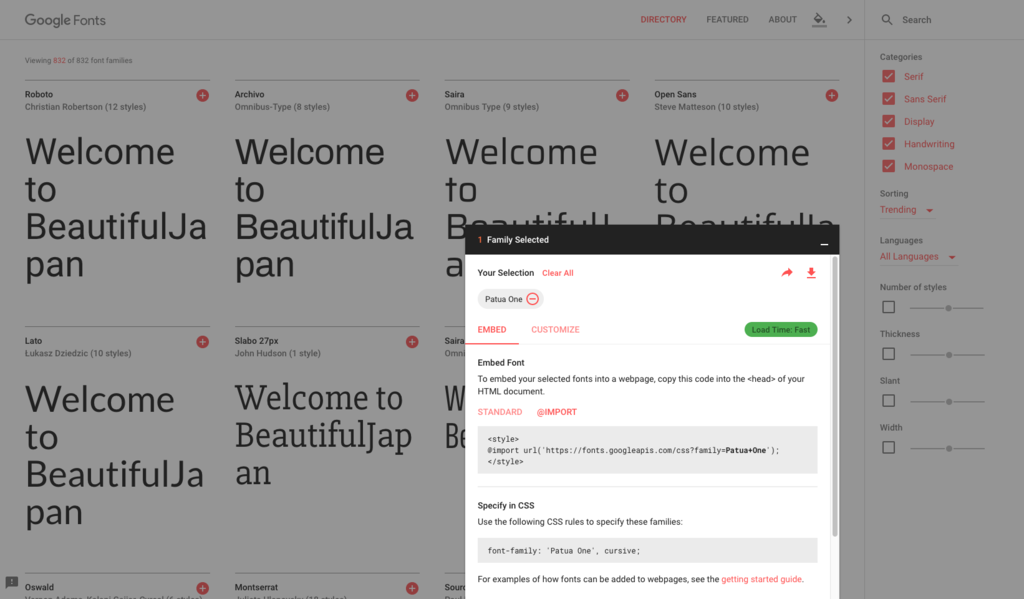Click the Number of styles slider
Image resolution: width=1024 pixels, height=599 pixels.
click(946, 308)
